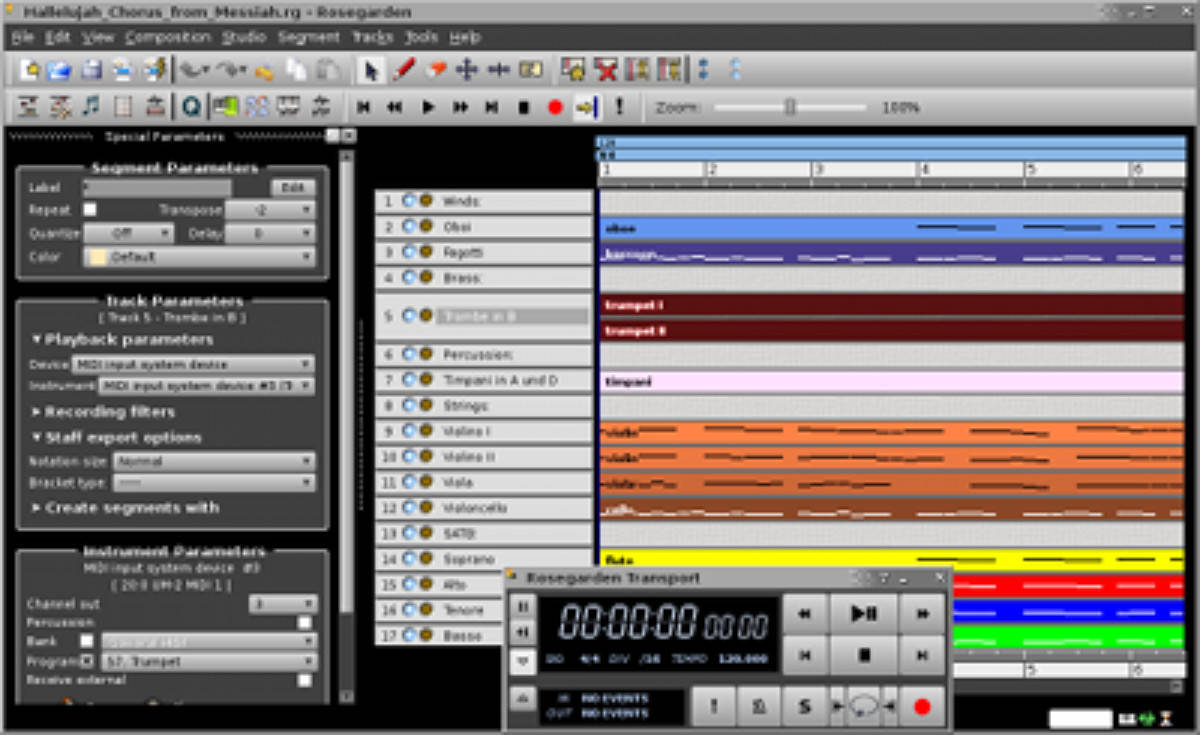
Task: Click the main toolbar fast forward button
Action: (x=460, y=106)
